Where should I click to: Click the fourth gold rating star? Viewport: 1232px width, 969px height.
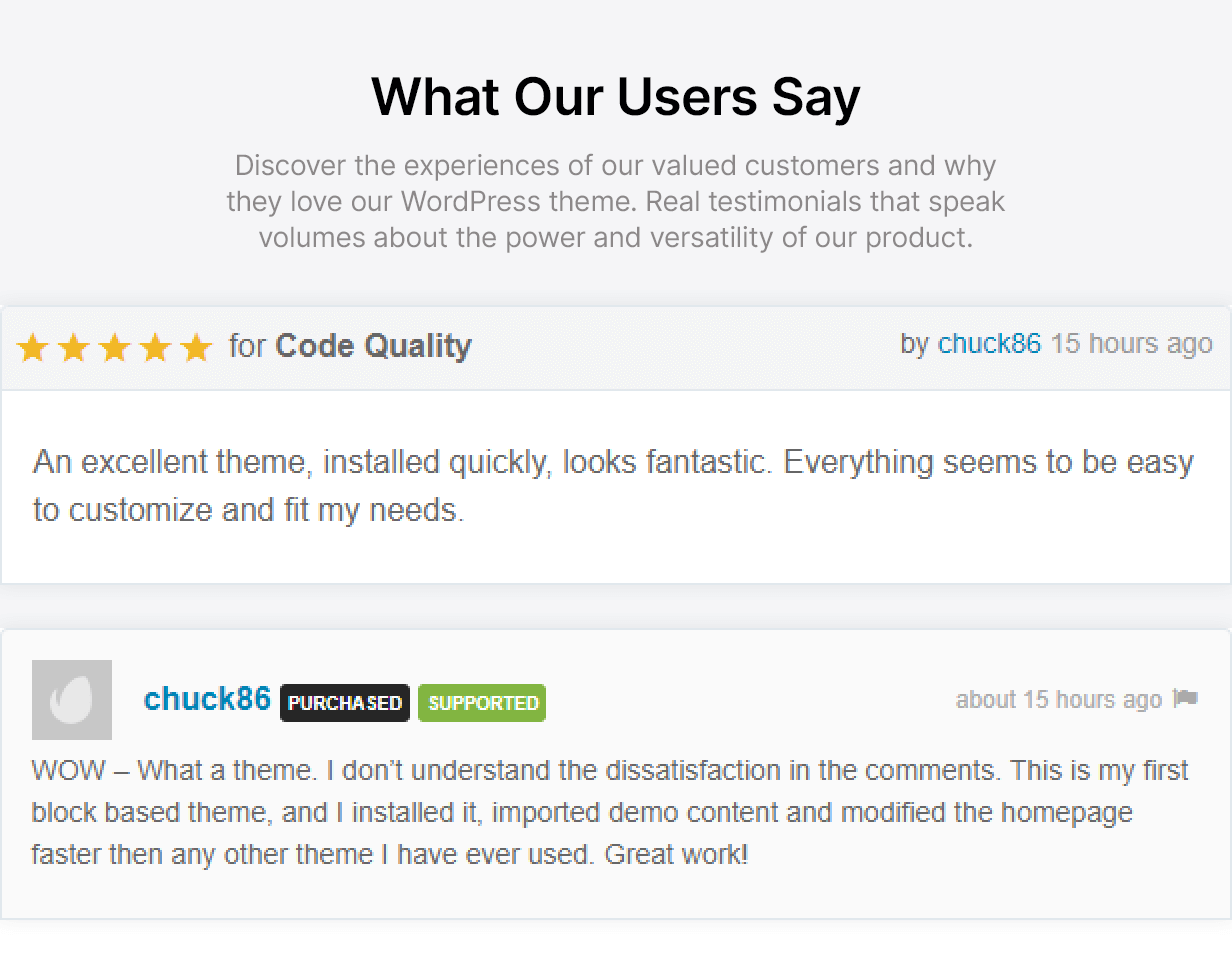156,348
